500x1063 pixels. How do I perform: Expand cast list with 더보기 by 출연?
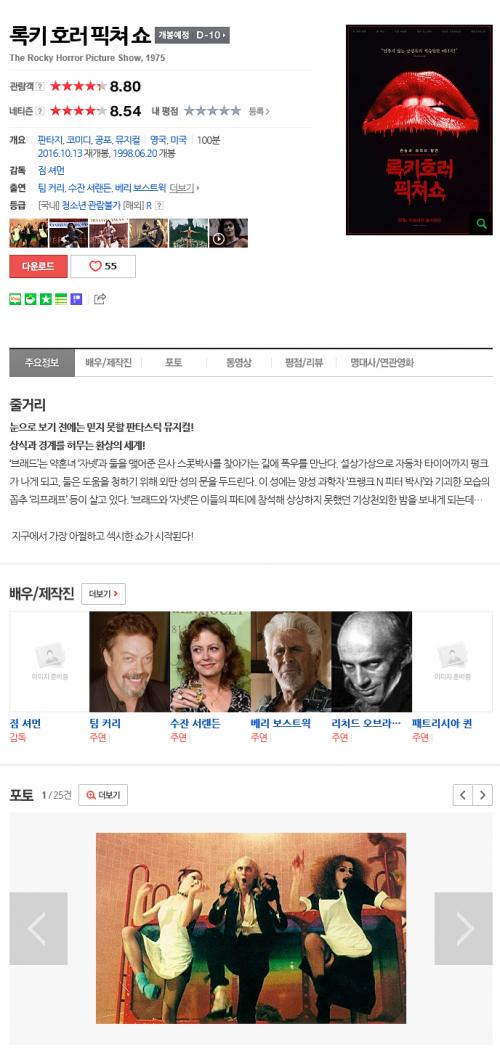[184, 188]
